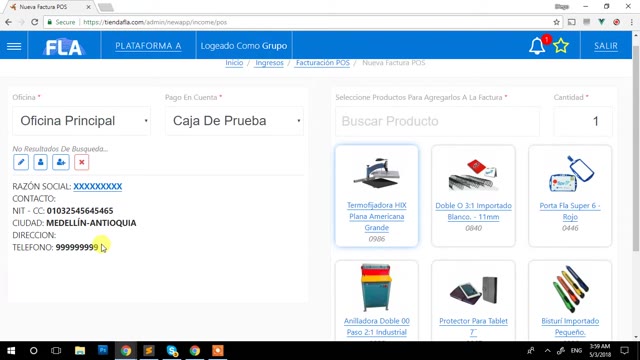Open PLATAFORMA A menu item
This screenshot has height=360, width=640.
pos(148,46)
